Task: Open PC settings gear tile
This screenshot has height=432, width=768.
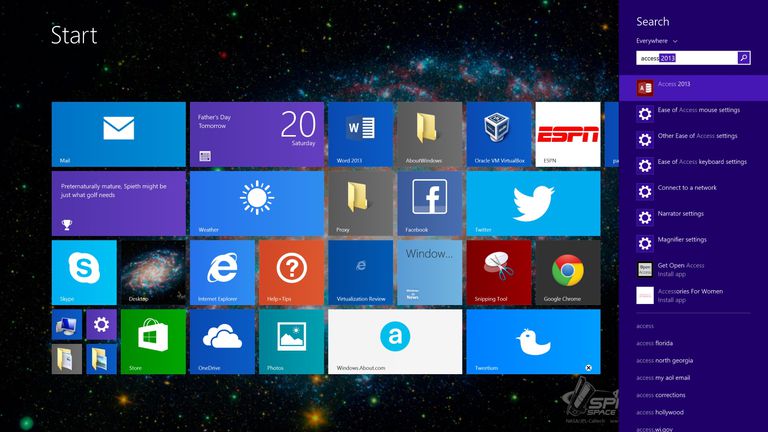Action: [101, 324]
